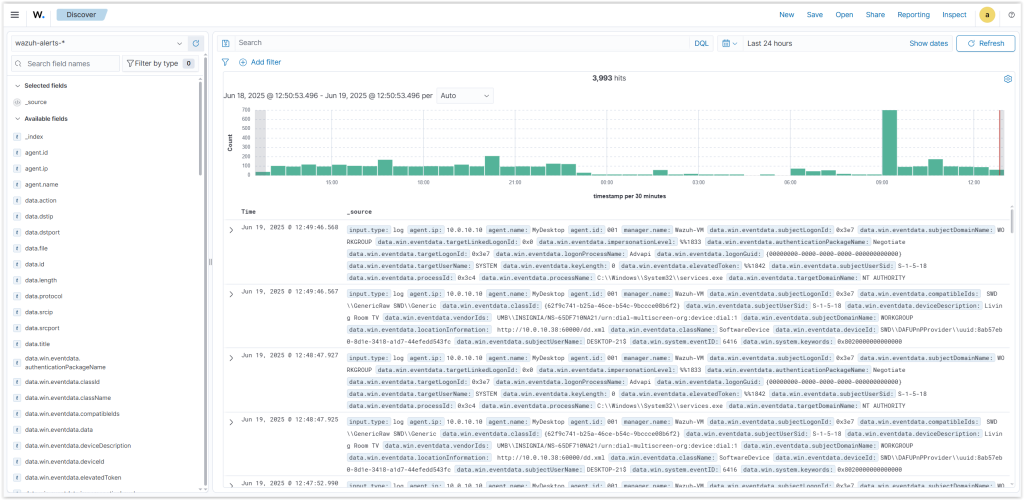The image size is (1024, 500).
Task: Select the data.win.eventdata.compatibleIds field
Action: [72, 414]
